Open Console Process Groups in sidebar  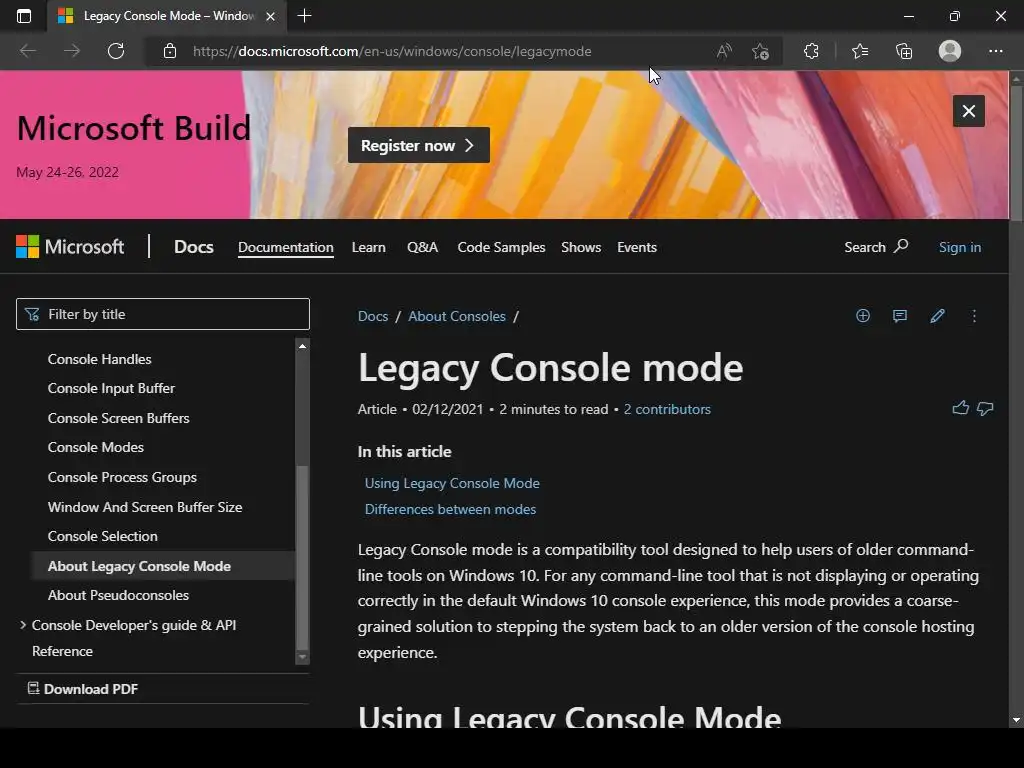click(122, 477)
